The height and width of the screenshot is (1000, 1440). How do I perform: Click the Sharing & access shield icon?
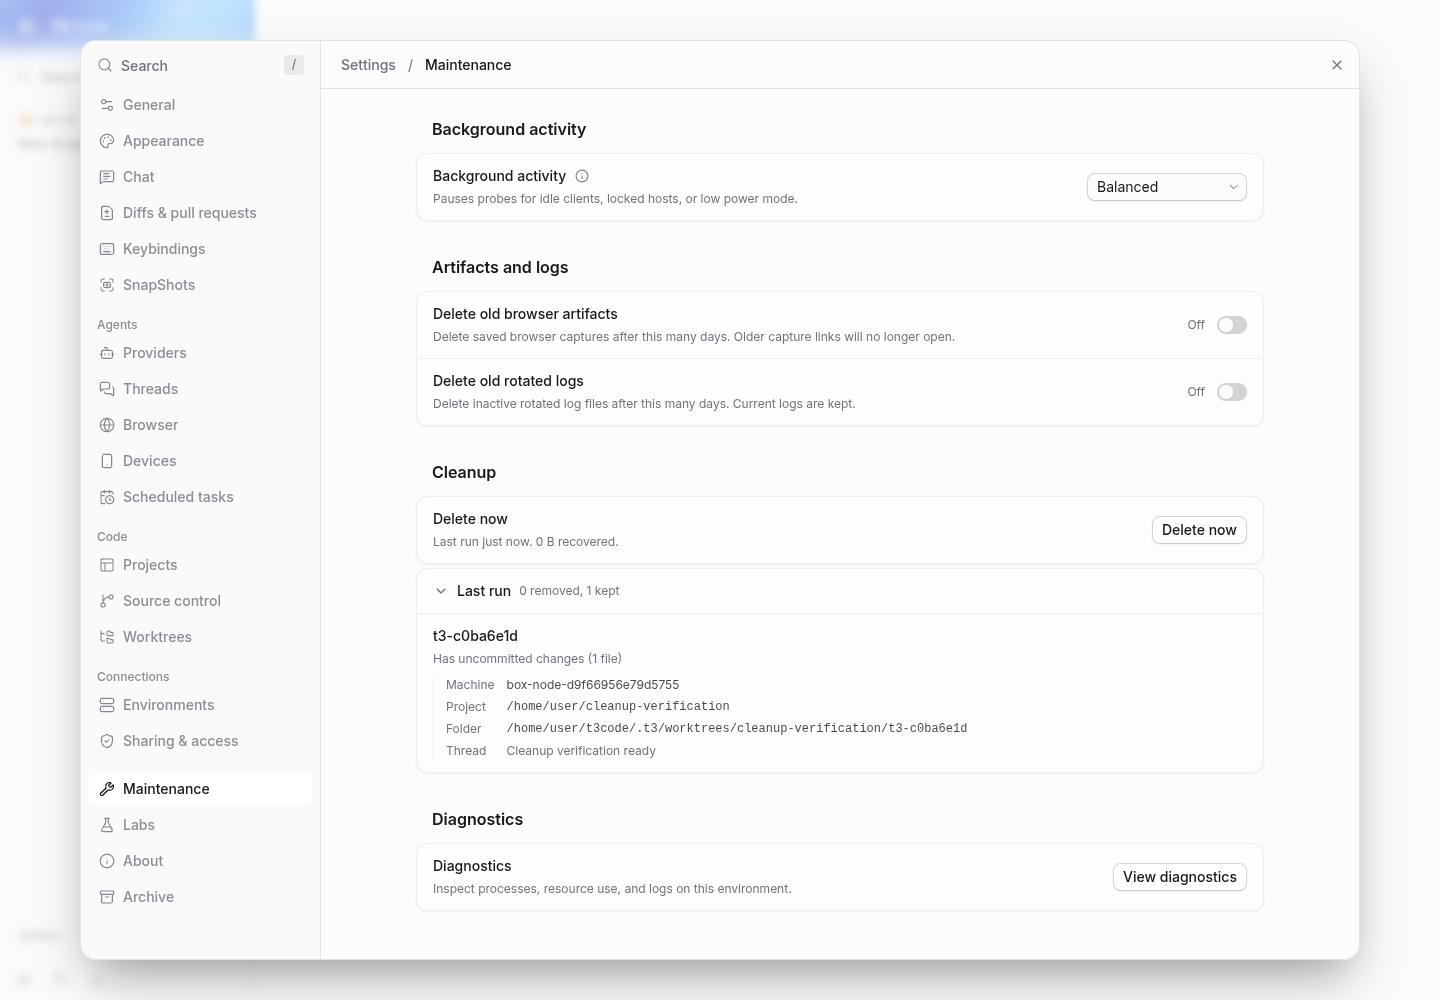[107, 741]
